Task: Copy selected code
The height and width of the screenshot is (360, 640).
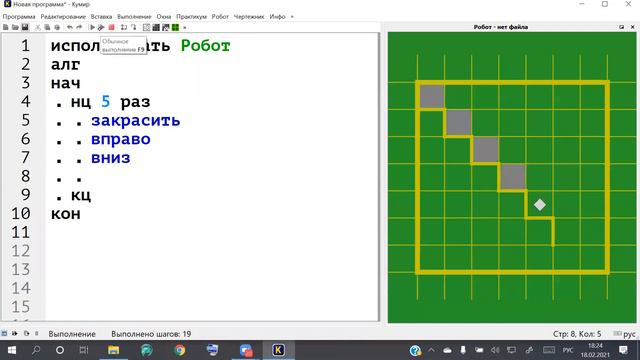Action: click(47, 27)
